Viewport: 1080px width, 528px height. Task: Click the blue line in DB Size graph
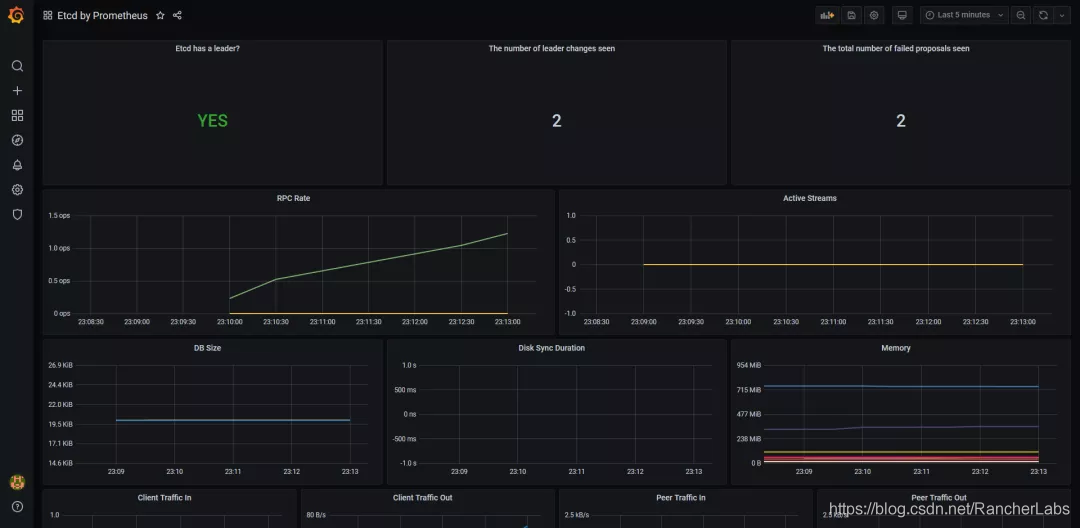tap(233, 420)
